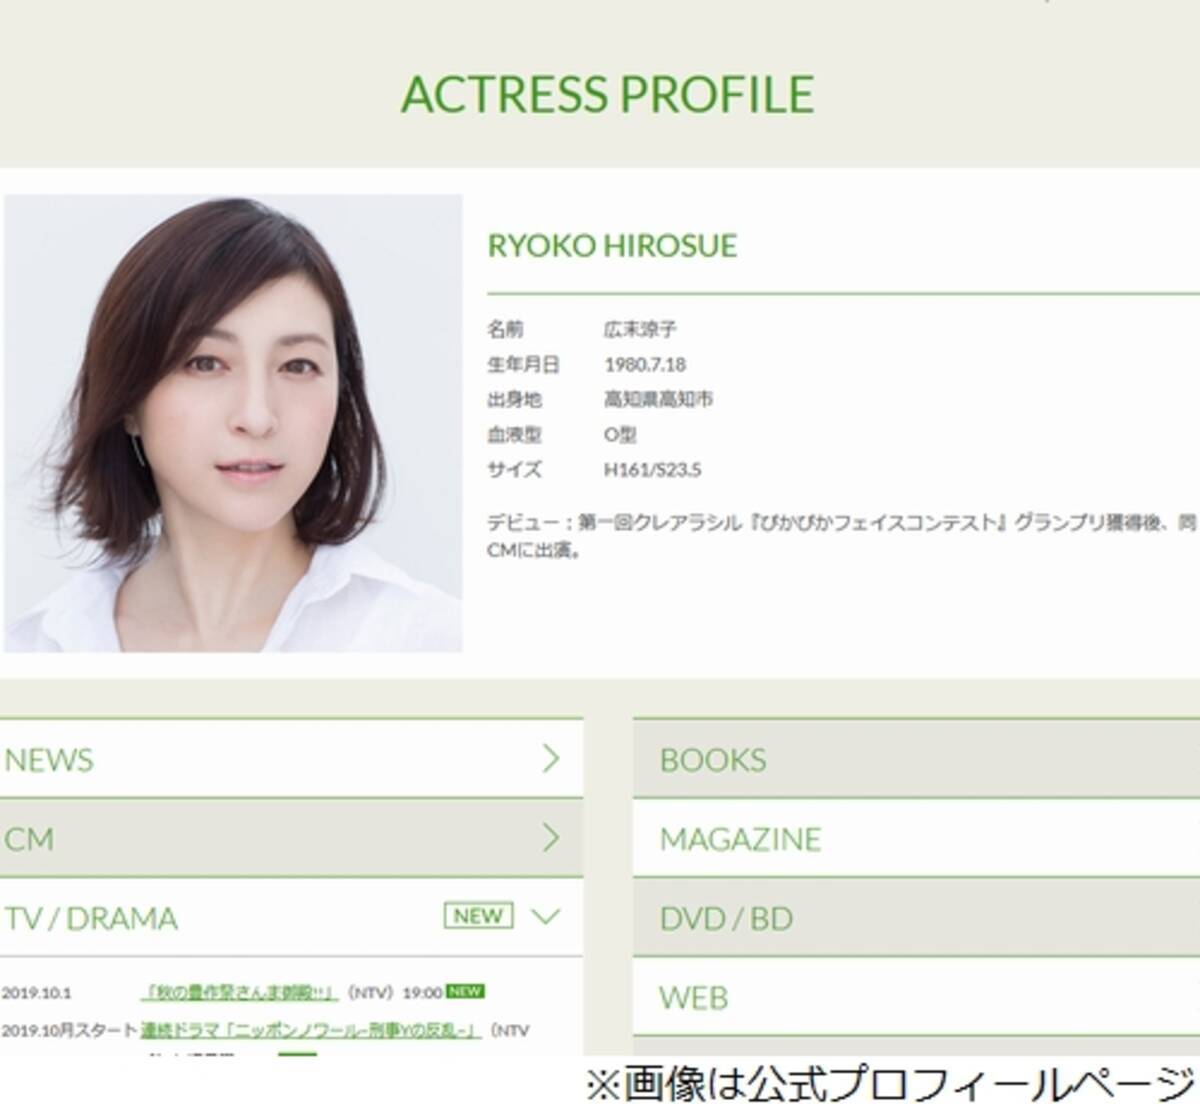
Task: Expand the NEWS section chevron arrow
Action: (551, 759)
